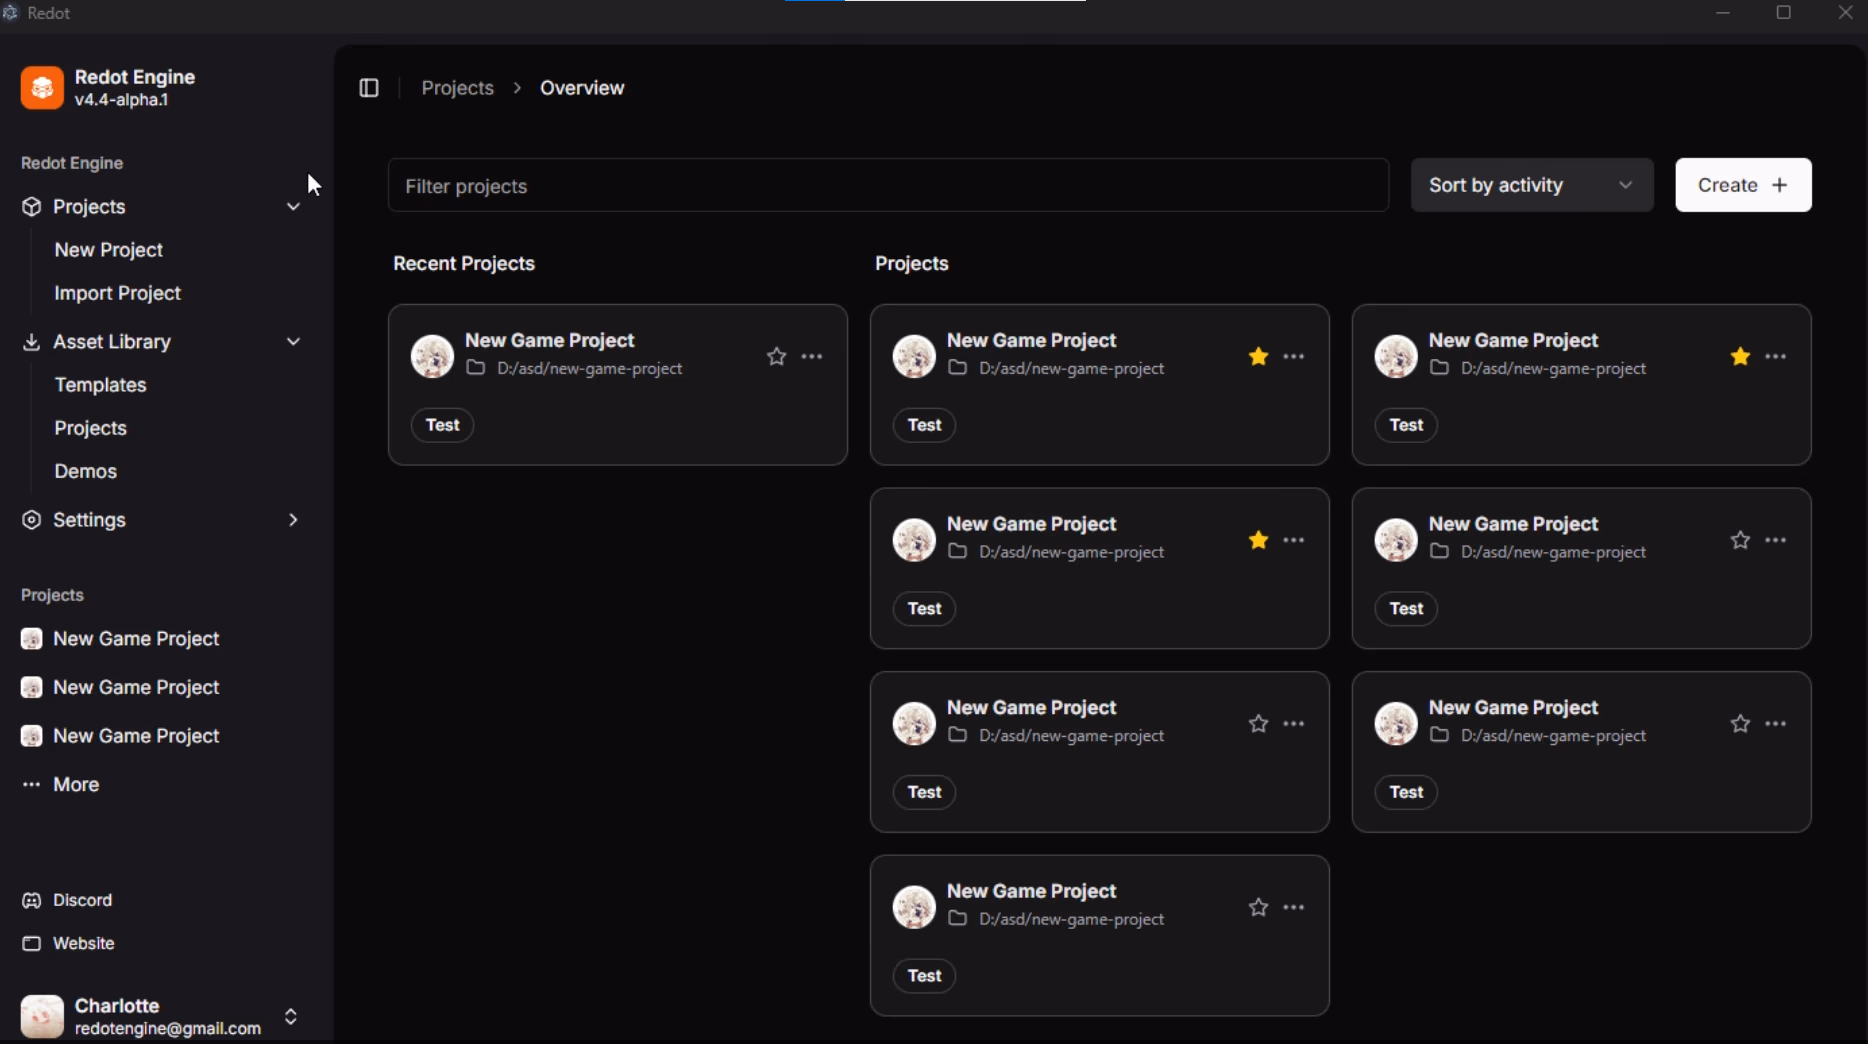Viewport: 1868px width, 1044px height.
Task: Open the Discord link in sidebar
Action: tap(81, 900)
